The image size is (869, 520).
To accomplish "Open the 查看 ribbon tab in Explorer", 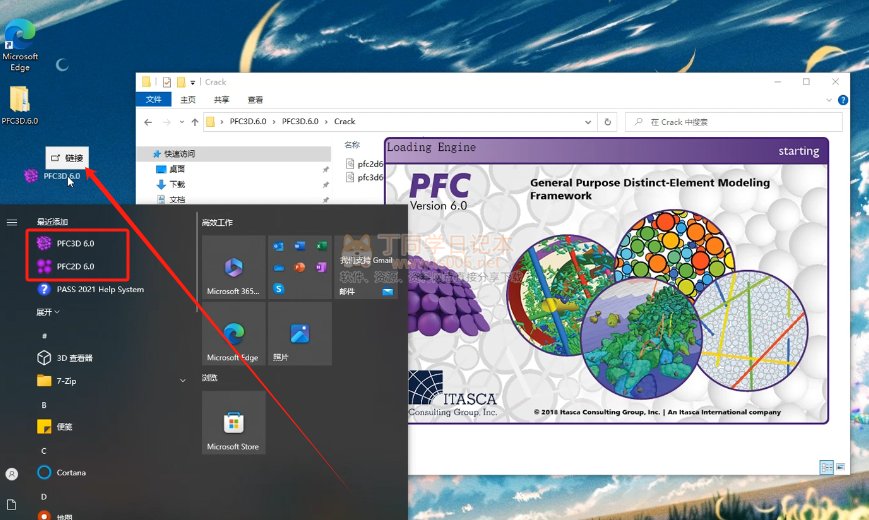I will pyautogui.click(x=255, y=100).
